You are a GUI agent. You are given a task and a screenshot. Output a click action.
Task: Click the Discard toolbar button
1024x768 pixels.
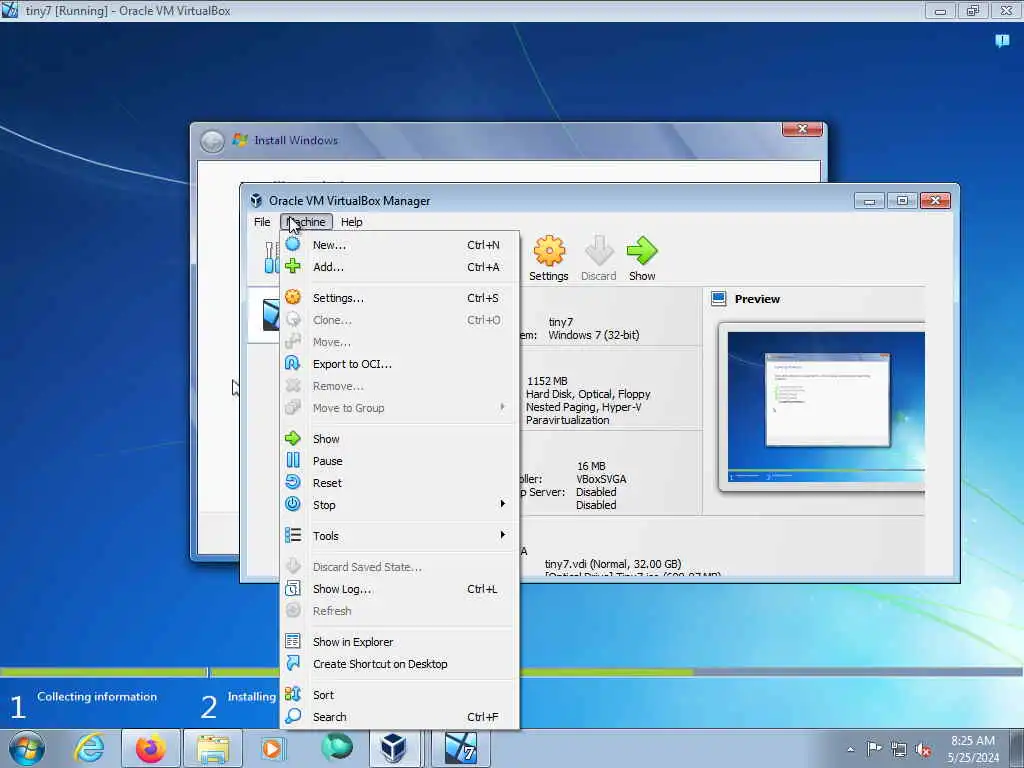pos(598,259)
